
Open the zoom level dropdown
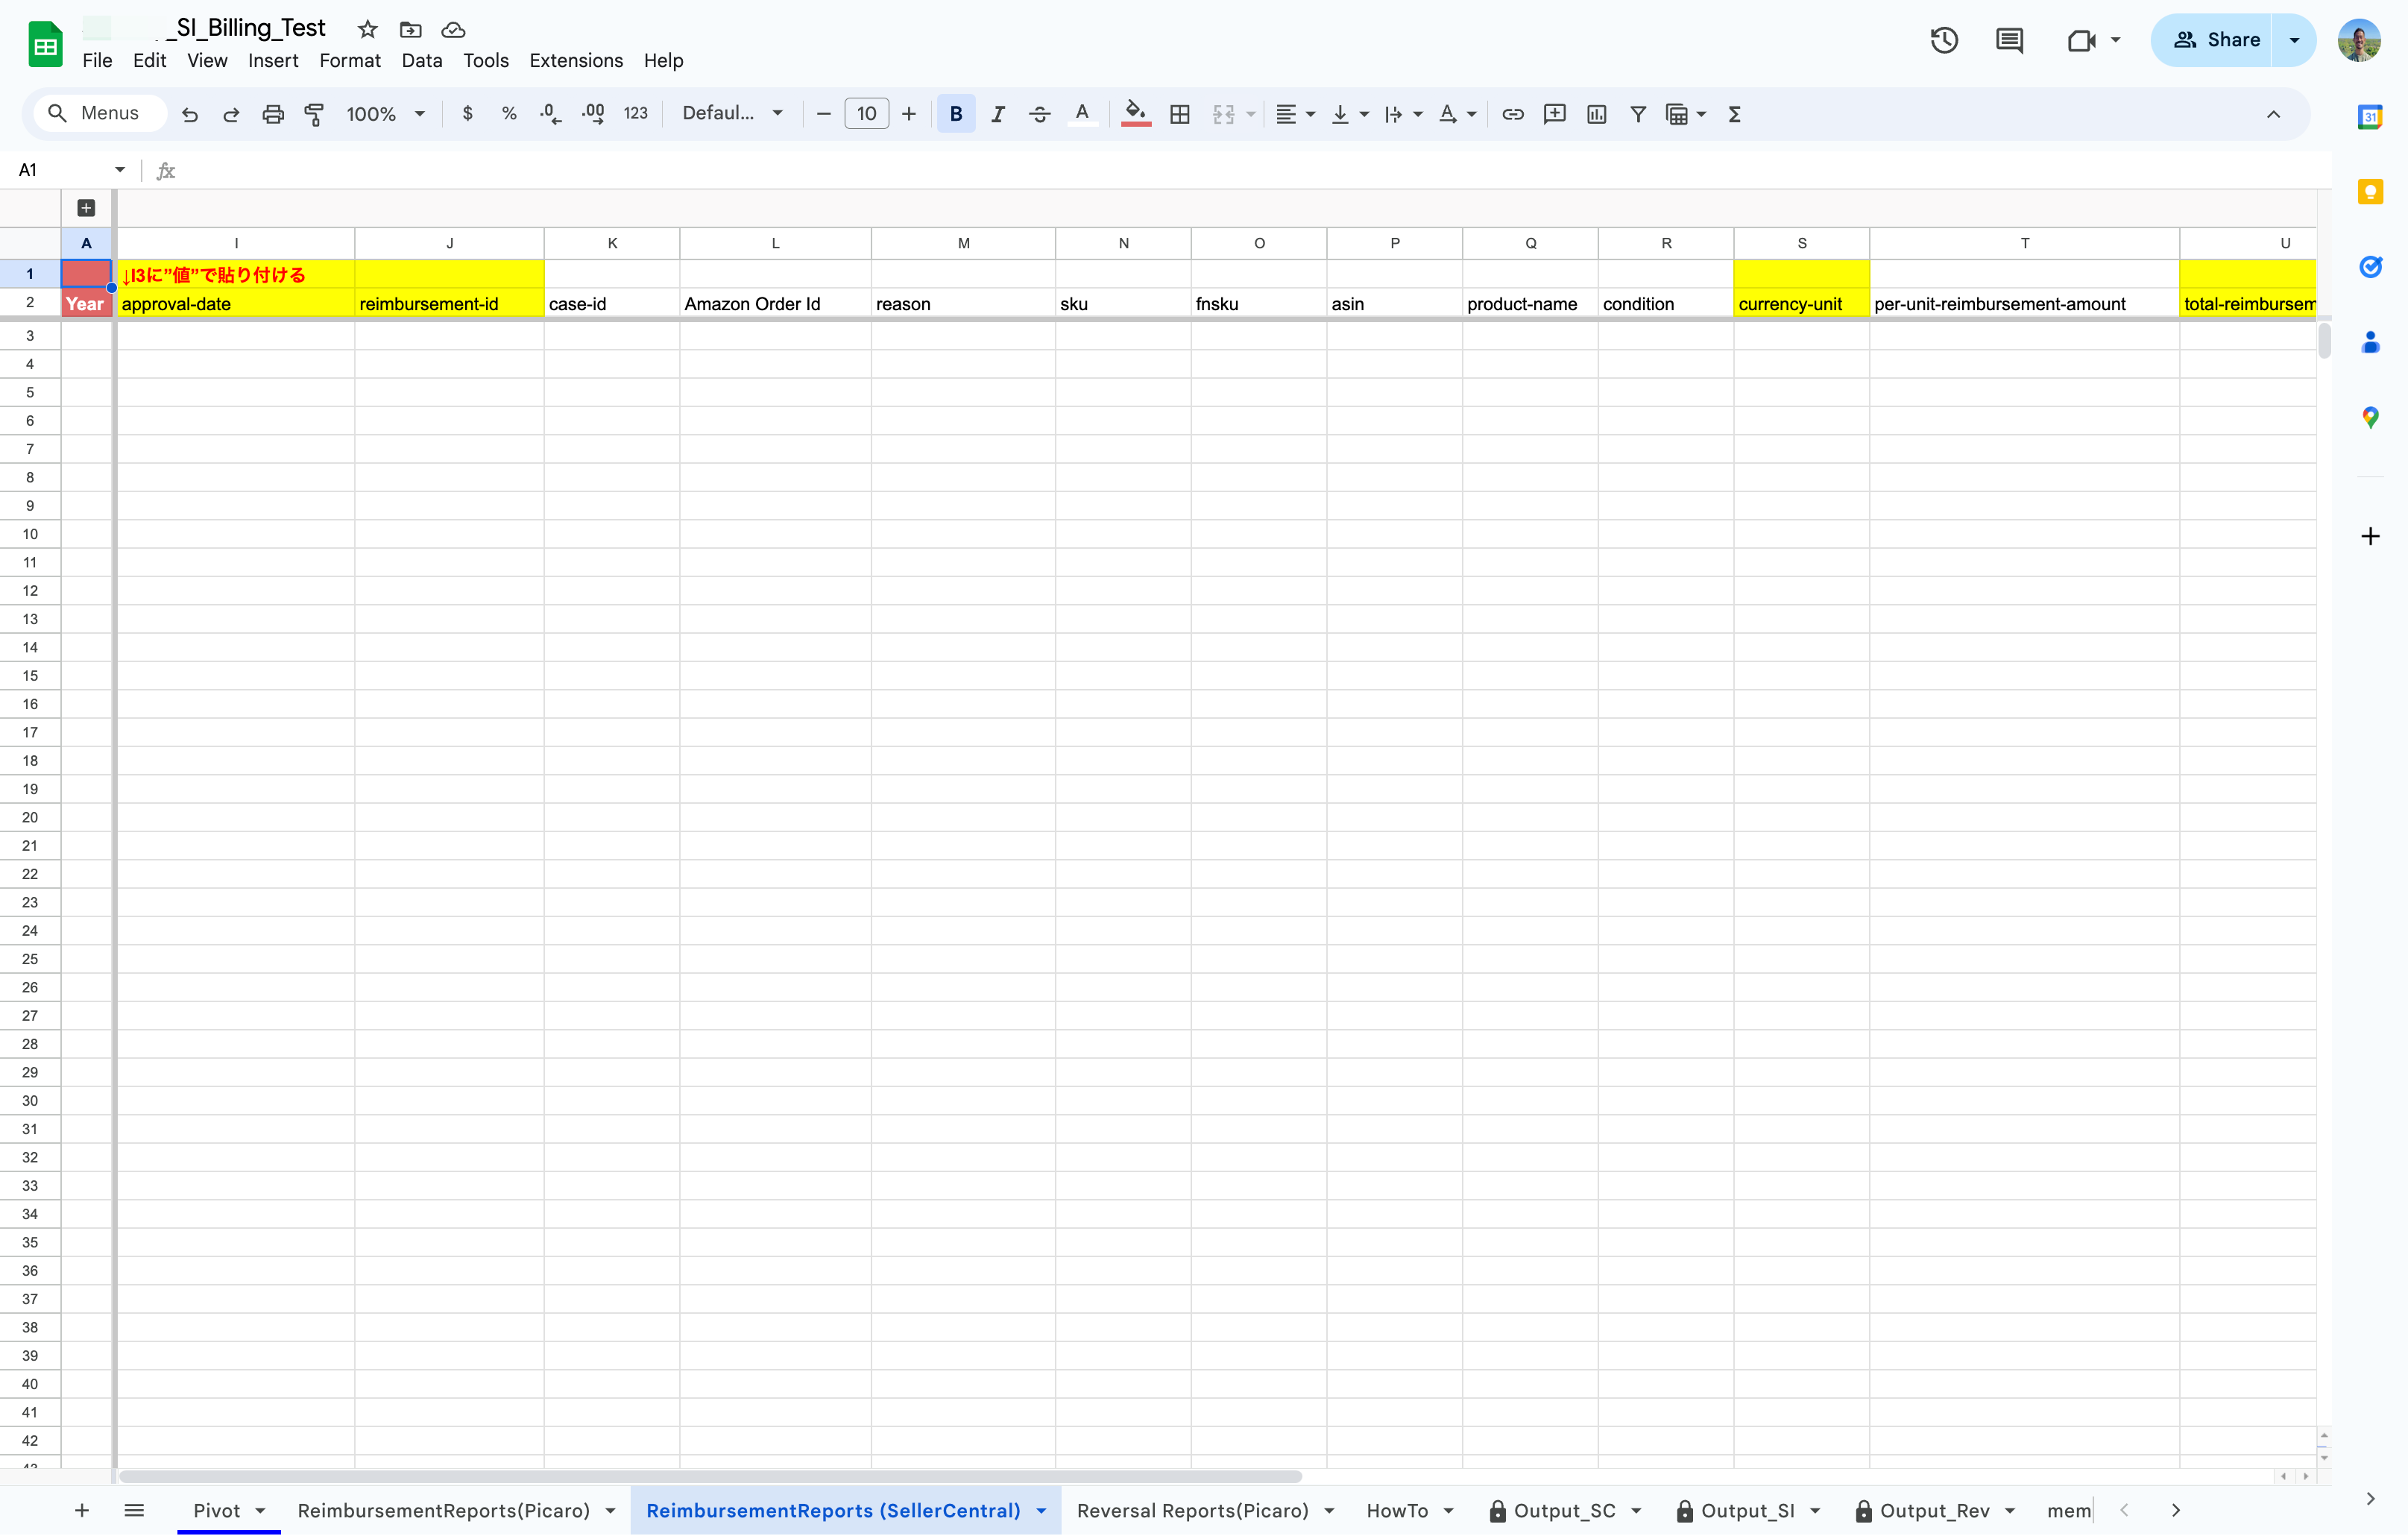pyautogui.click(x=386, y=114)
